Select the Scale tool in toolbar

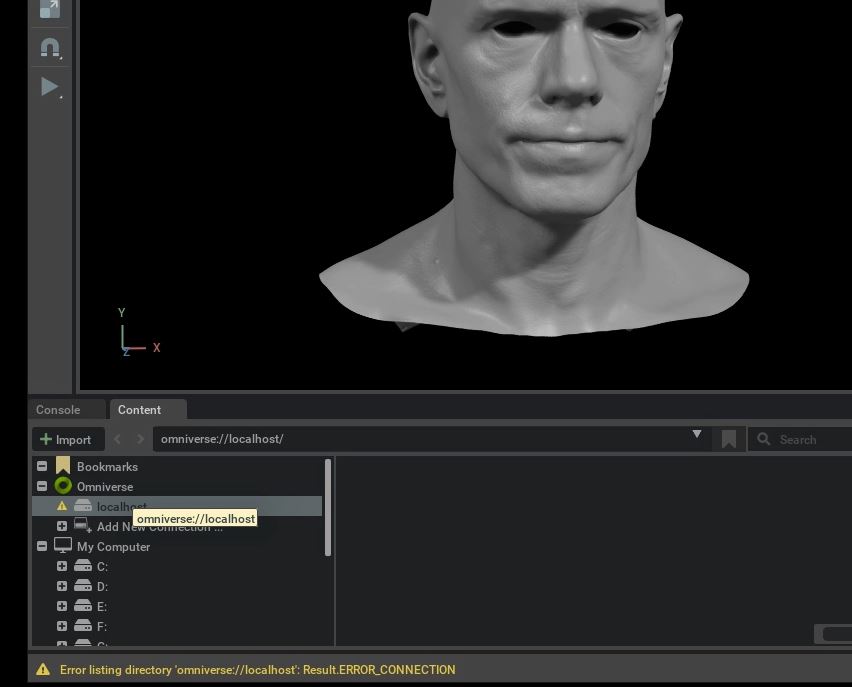coord(49,9)
